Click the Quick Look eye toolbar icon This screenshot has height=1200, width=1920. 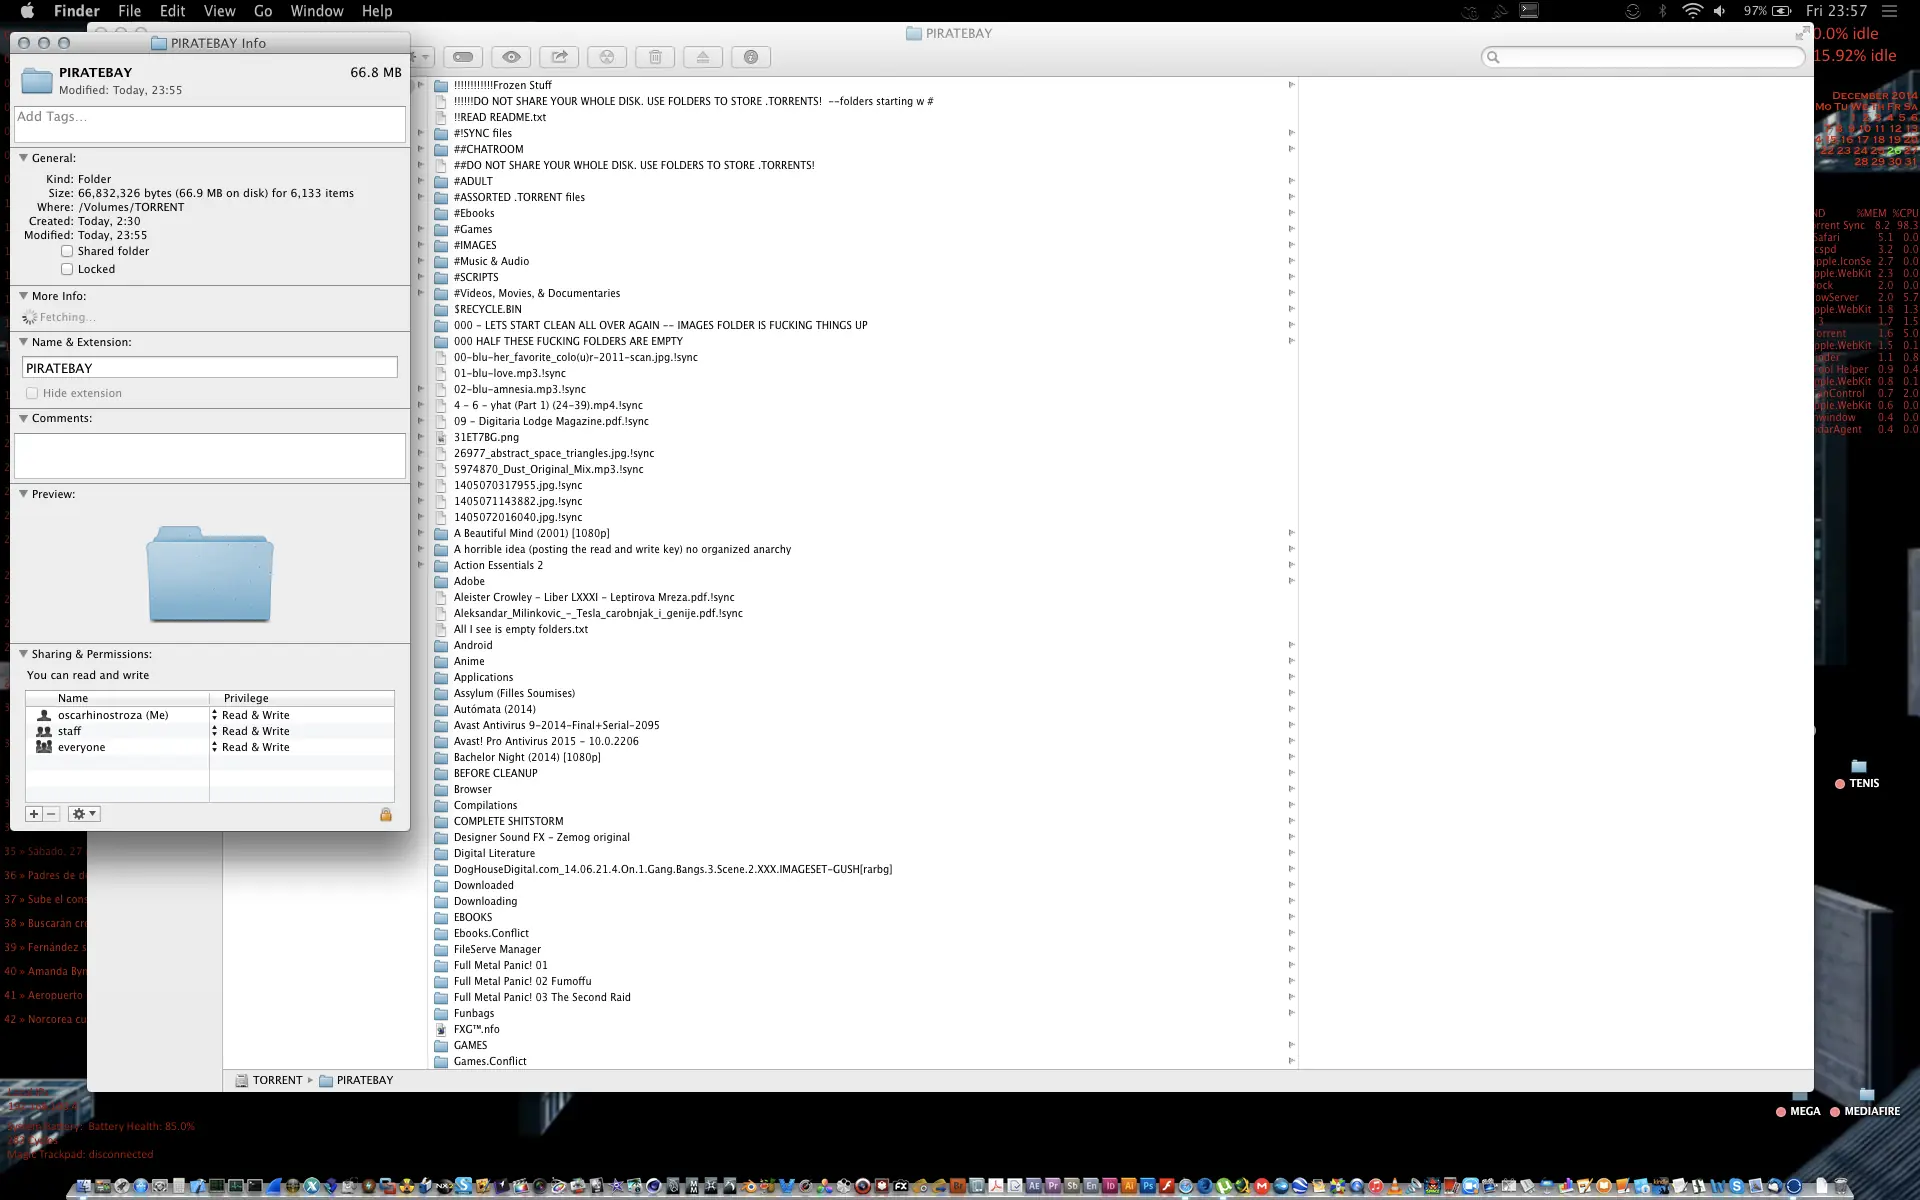click(511, 57)
